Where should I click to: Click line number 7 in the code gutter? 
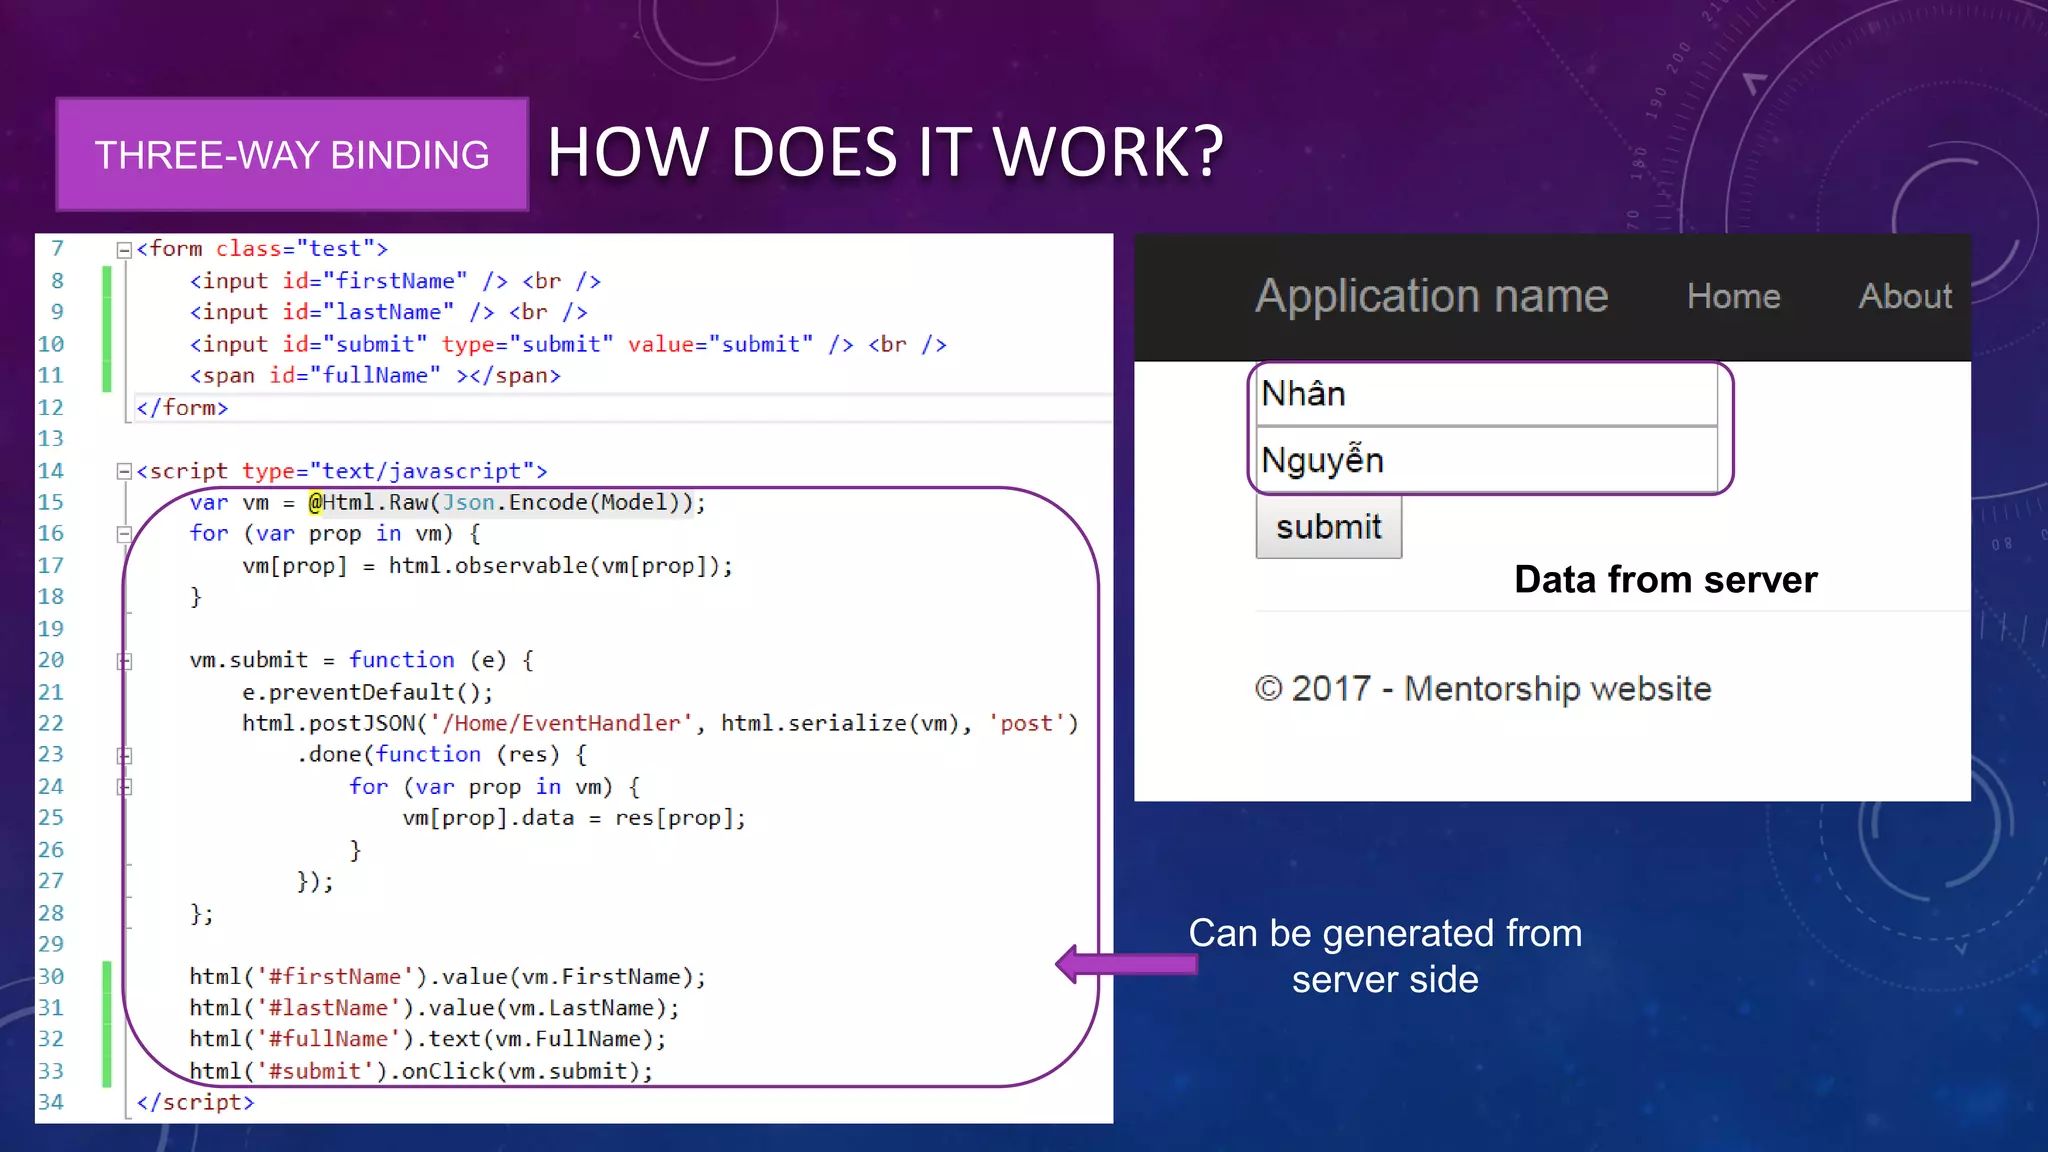tap(57, 249)
